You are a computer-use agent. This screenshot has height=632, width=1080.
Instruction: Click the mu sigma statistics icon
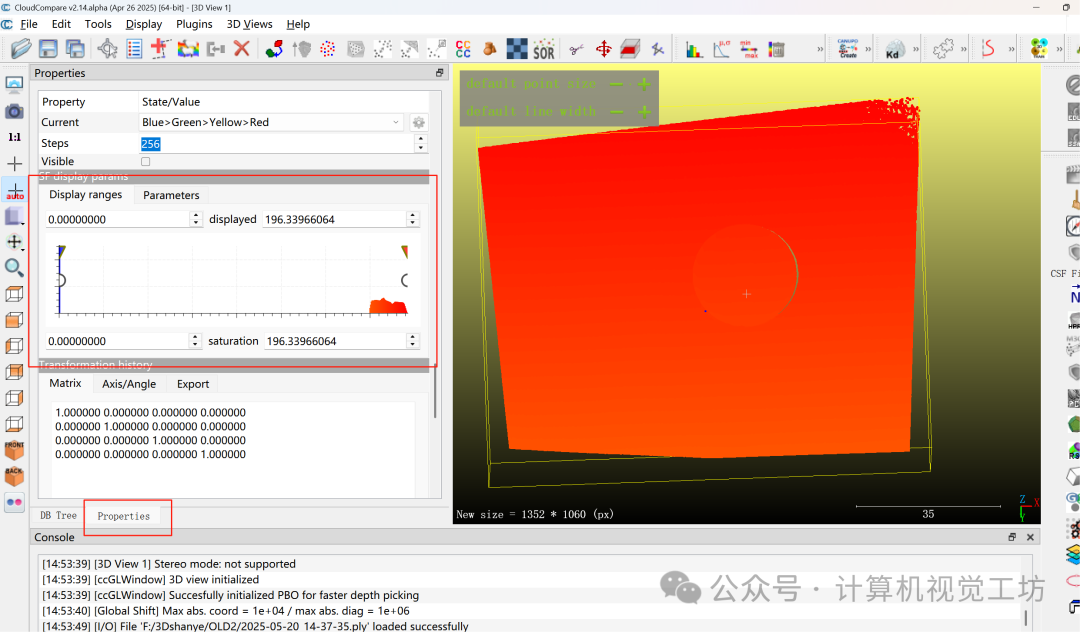pos(721,49)
